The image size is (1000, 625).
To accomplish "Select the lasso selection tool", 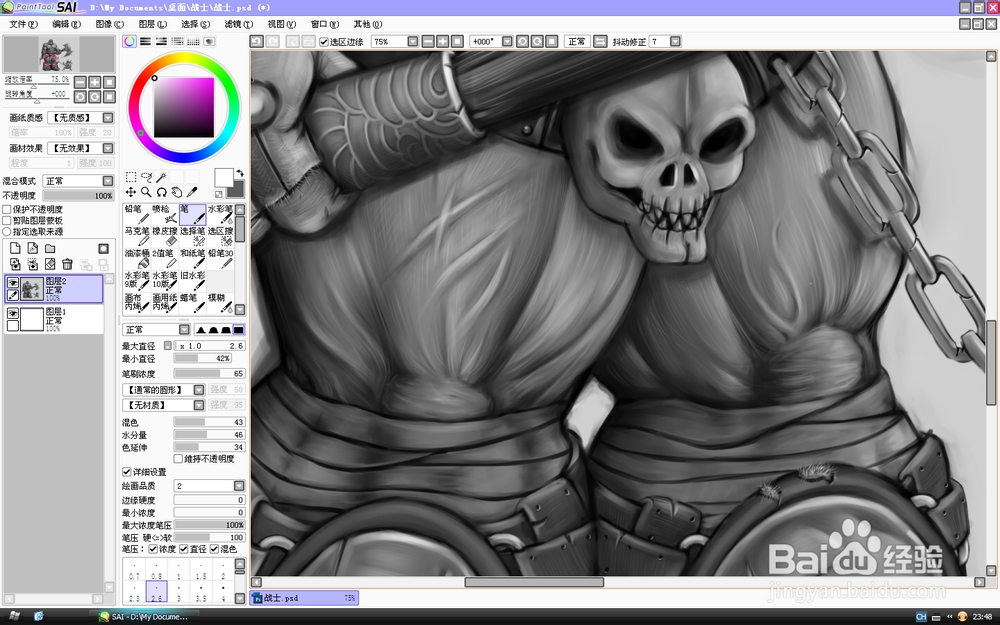I will [146, 177].
